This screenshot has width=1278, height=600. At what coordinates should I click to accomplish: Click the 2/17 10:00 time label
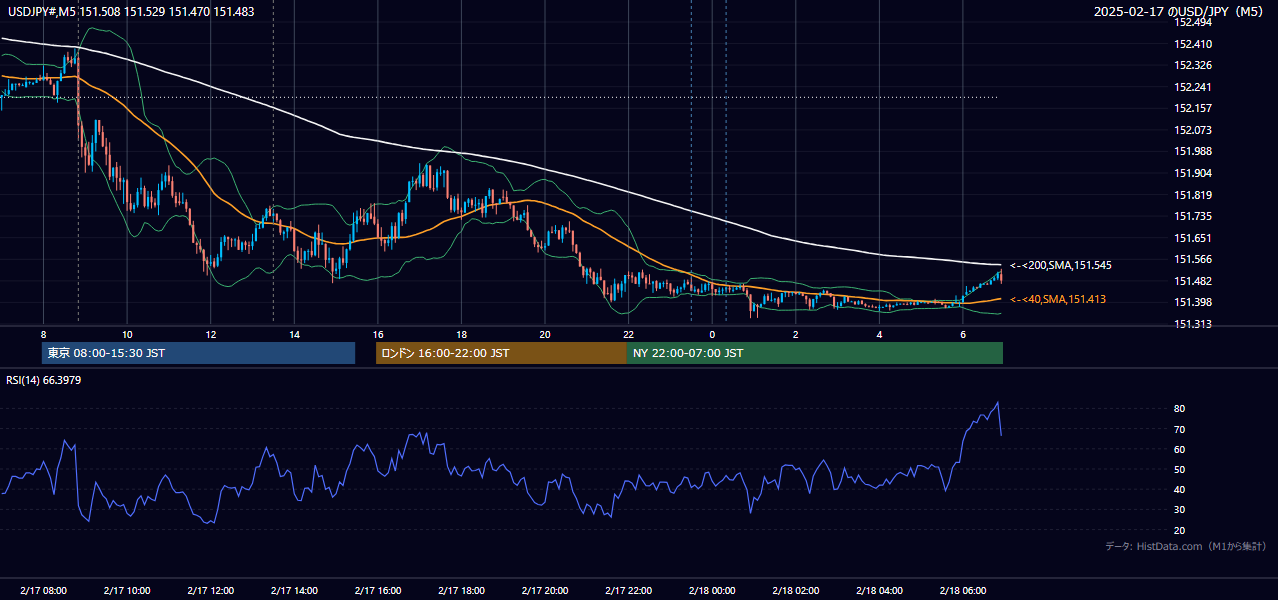[x=127, y=591]
